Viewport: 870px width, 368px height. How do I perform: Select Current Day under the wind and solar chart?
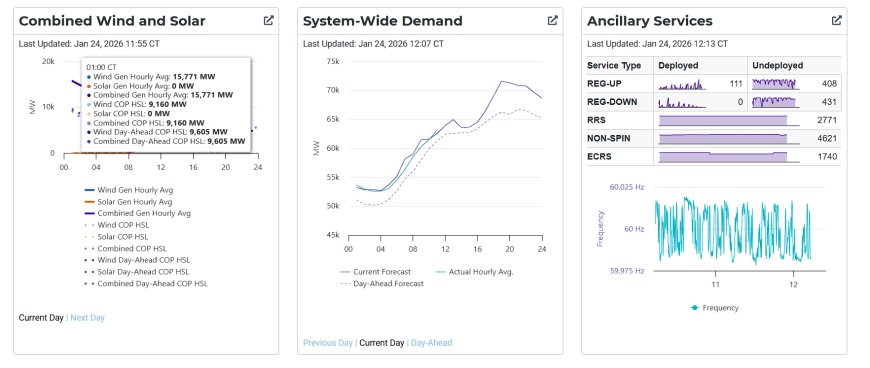click(x=41, y=318)
